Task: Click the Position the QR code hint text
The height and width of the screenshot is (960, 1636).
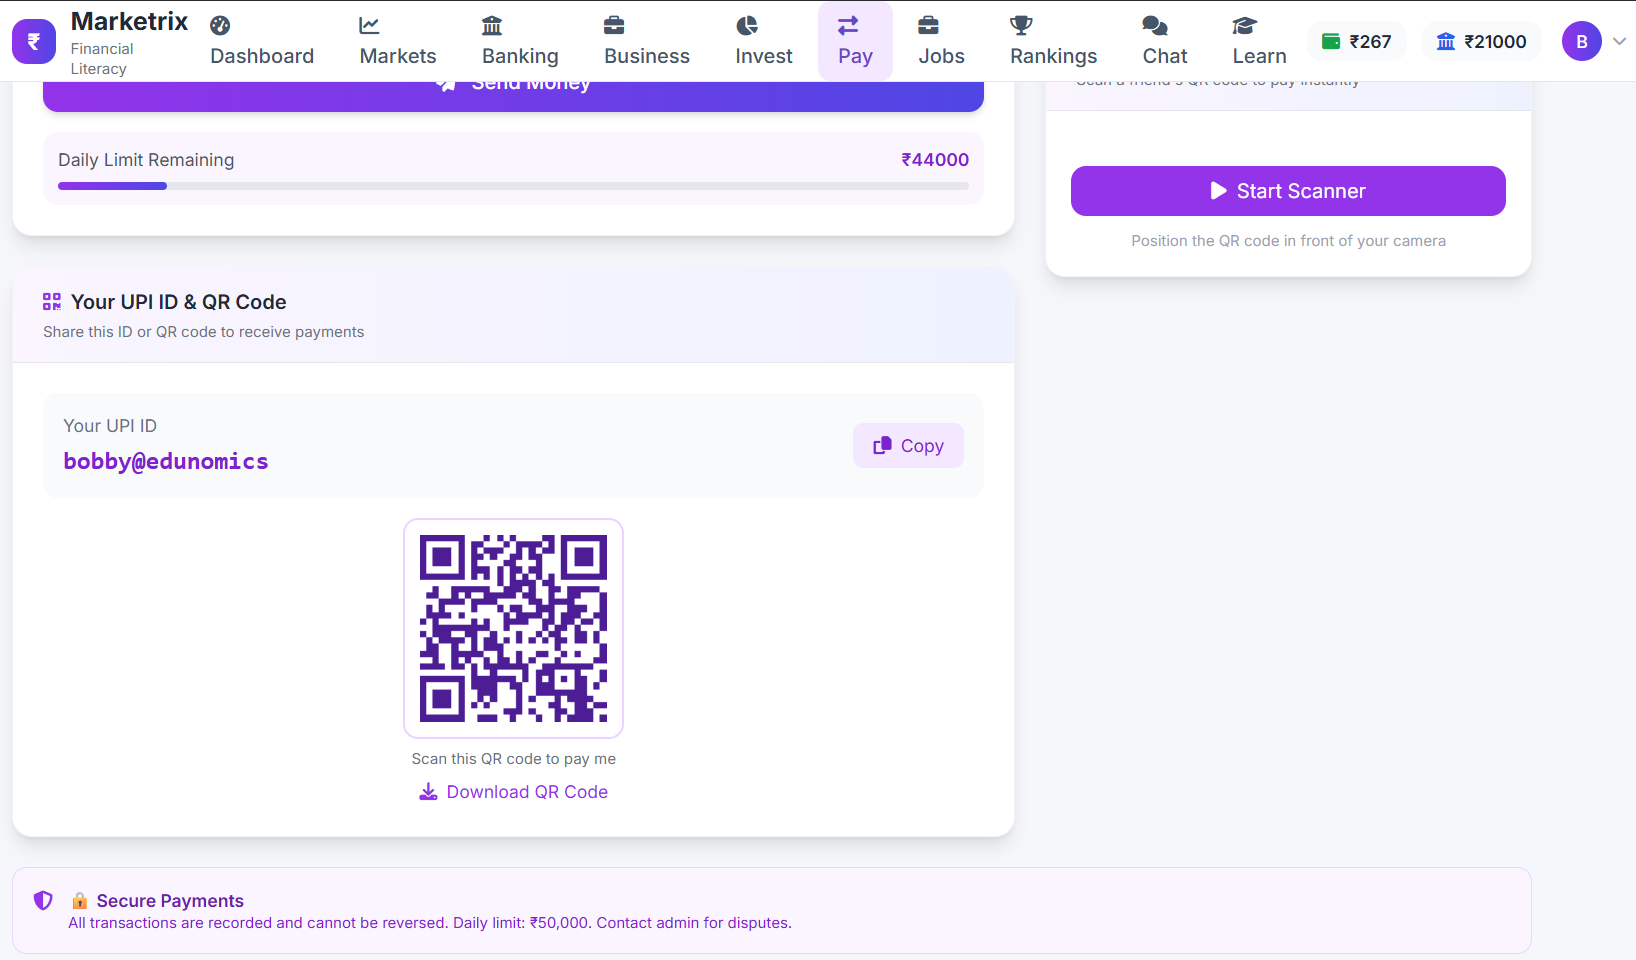Action: (x=1288, y=241)
